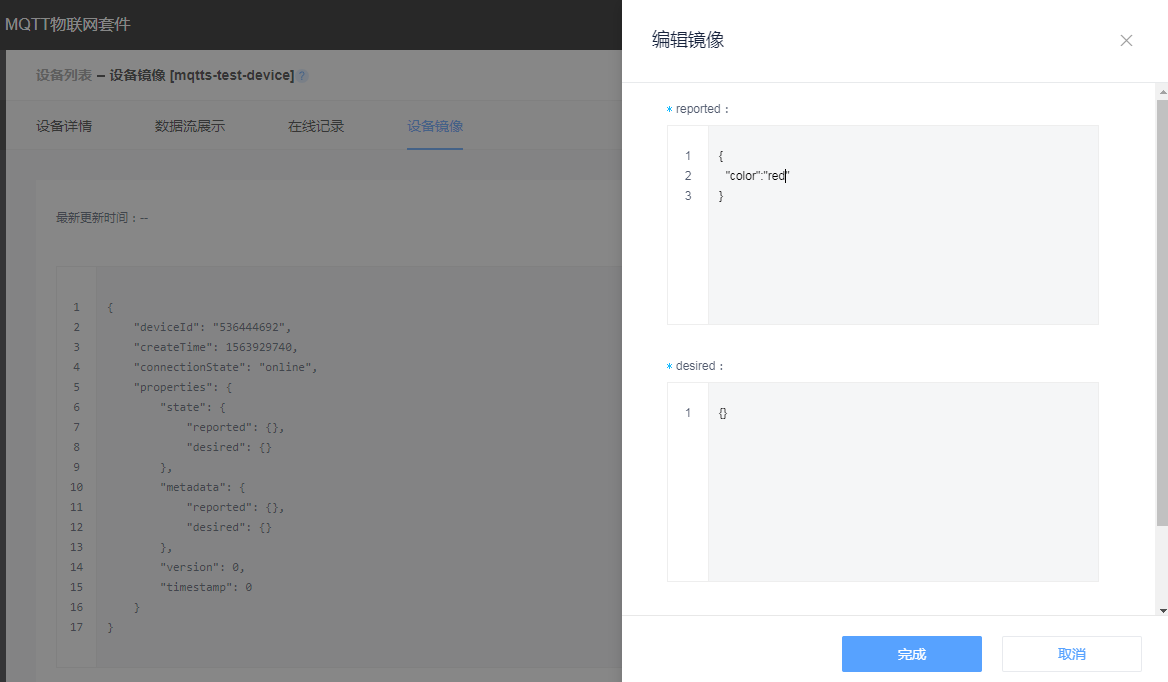Switch to the 数据流展示 tab
Image resolution: width=1168 pixels, height=682 pixels.
point(190,126)
